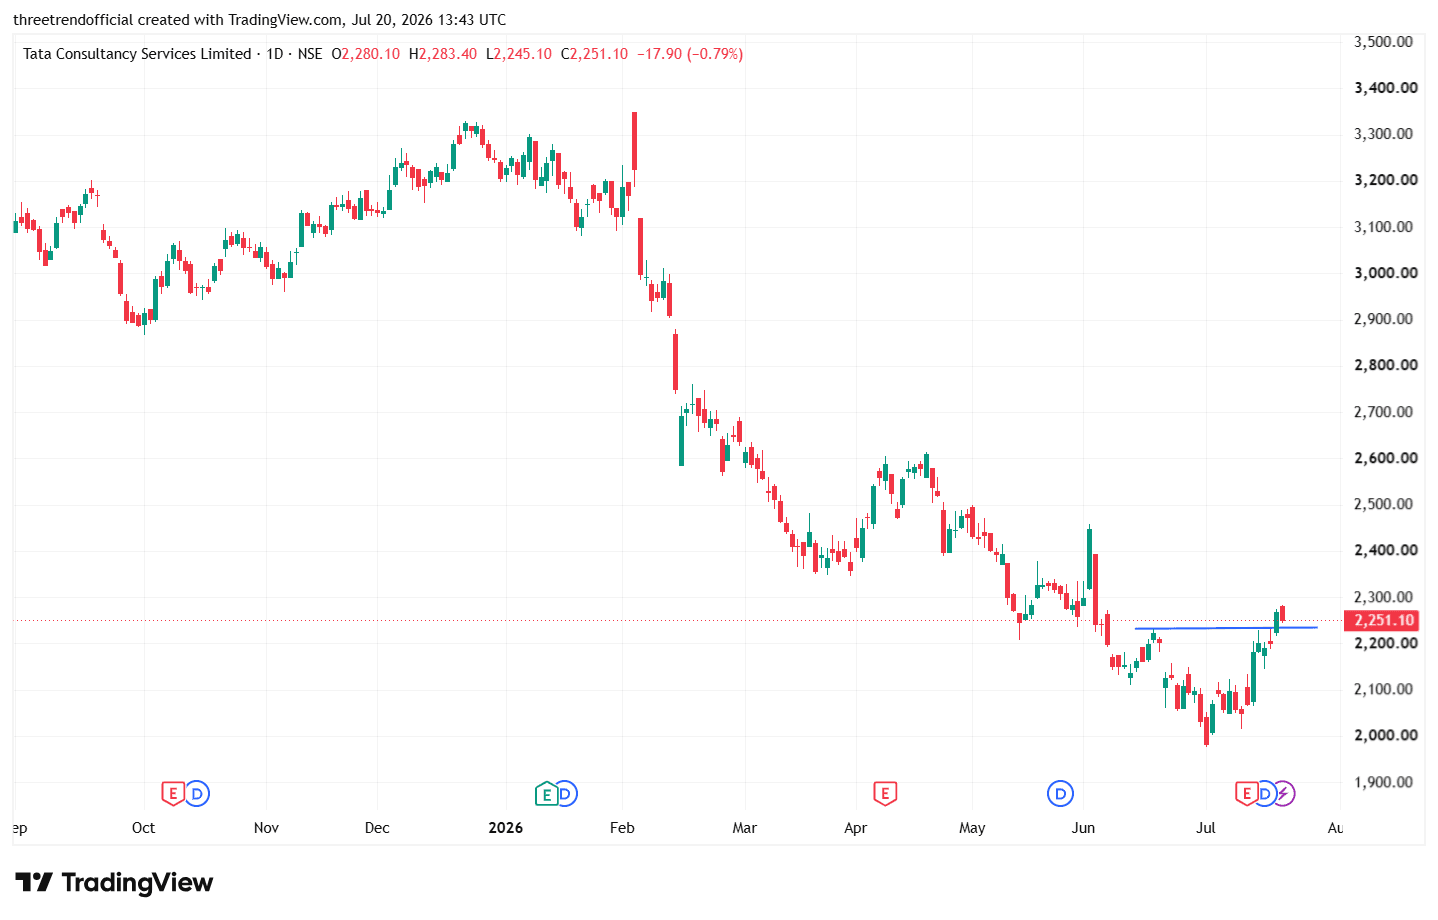This screenshot has width=1438, height=920.
Task: Click the 3,300.00 price axis label
Action: (x=1384, y=134)
